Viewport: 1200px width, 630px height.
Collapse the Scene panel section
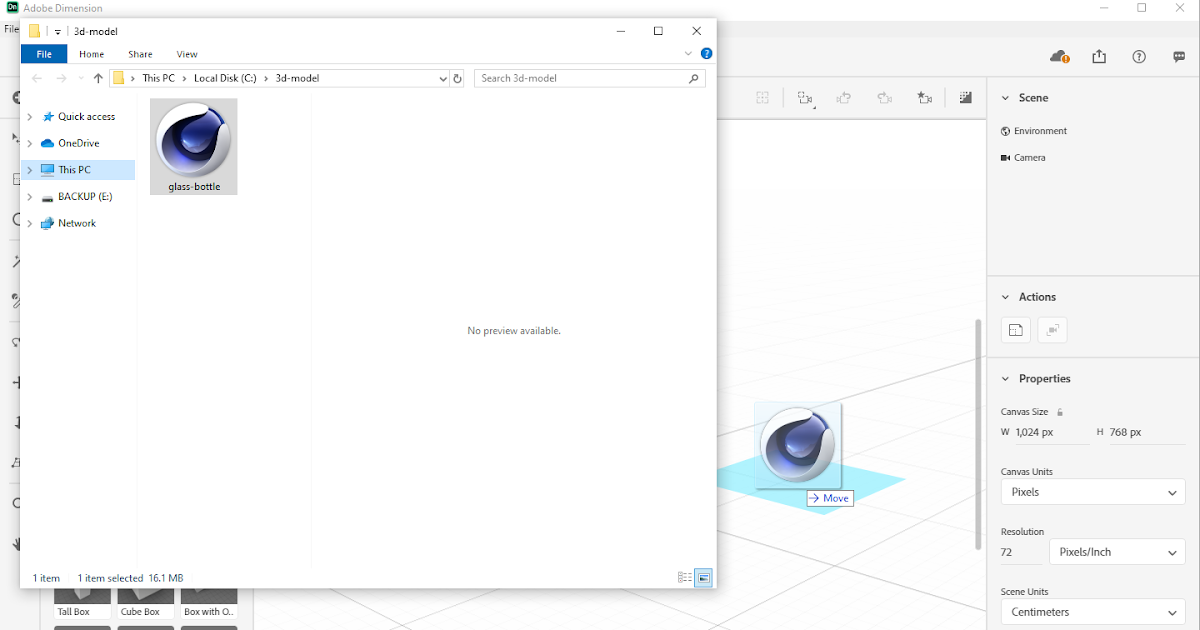coord(1006,98)
